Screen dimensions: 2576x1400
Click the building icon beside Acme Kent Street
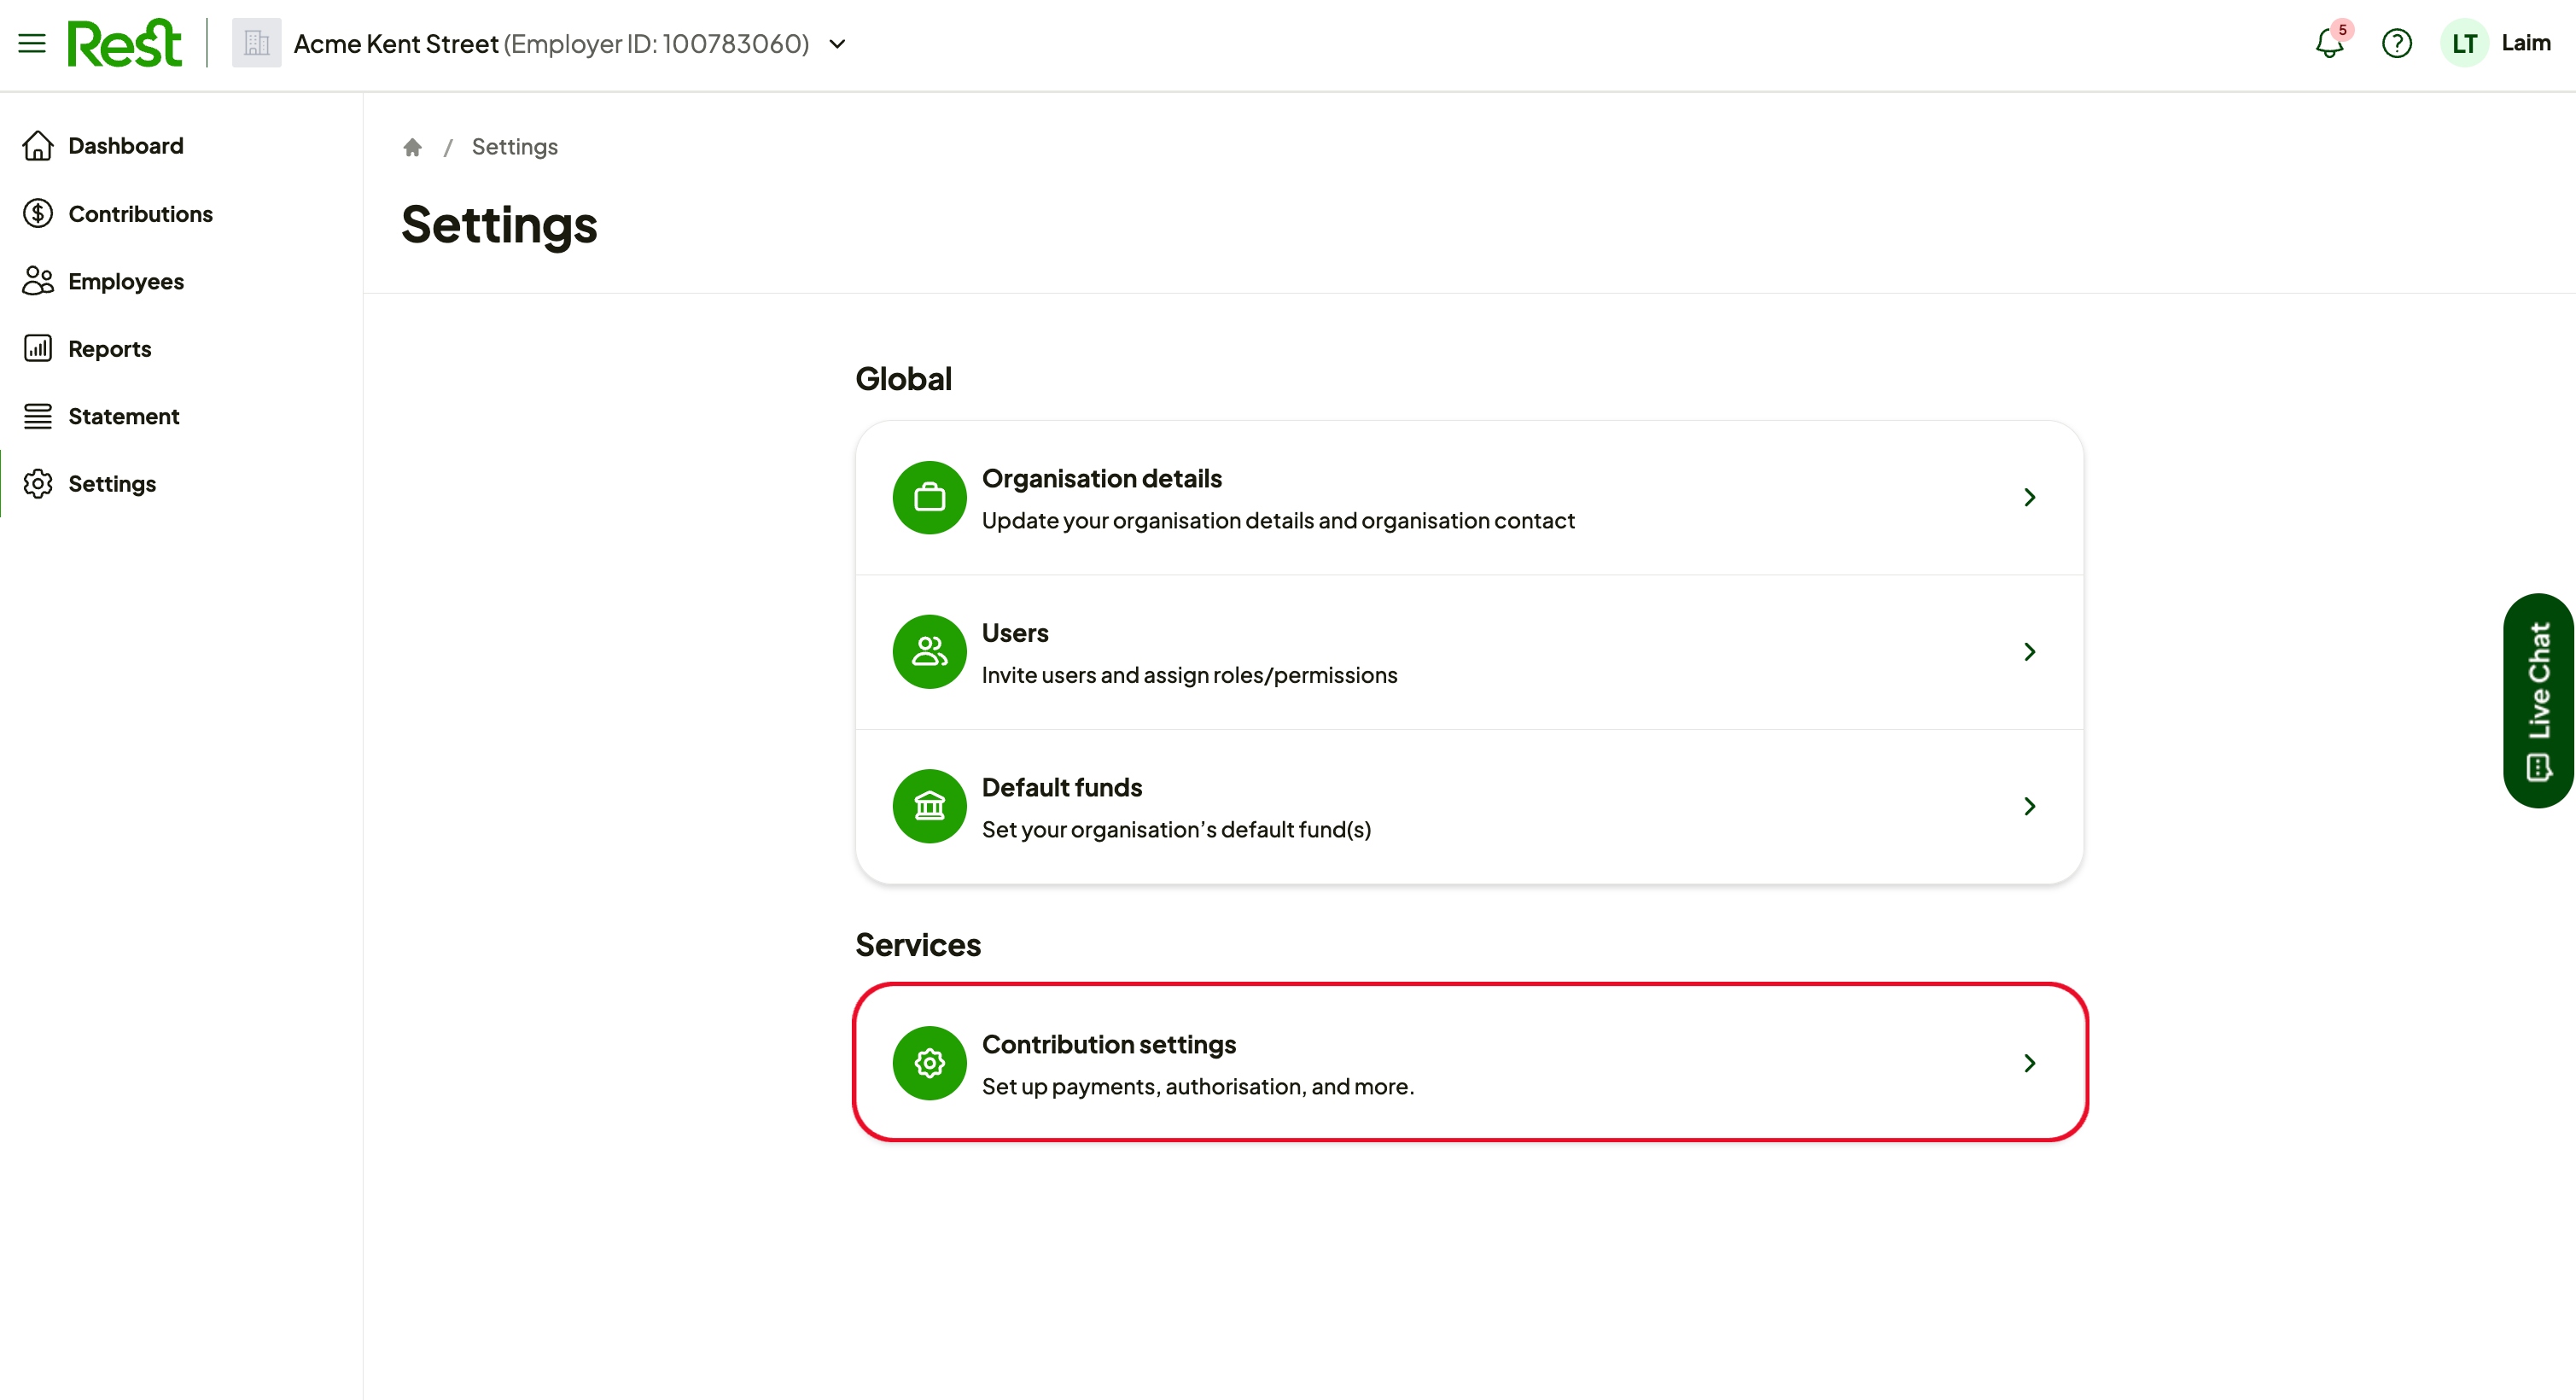click(x=256, y=43)
